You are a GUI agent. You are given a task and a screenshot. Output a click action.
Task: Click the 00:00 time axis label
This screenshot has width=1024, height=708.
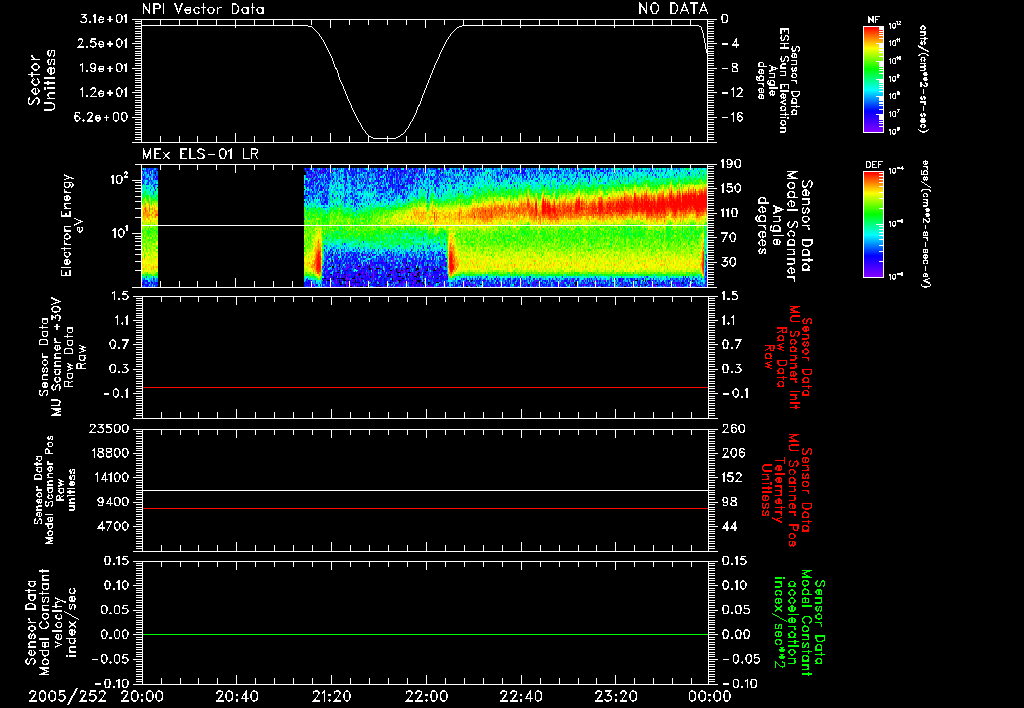click(x=710, y=696)
